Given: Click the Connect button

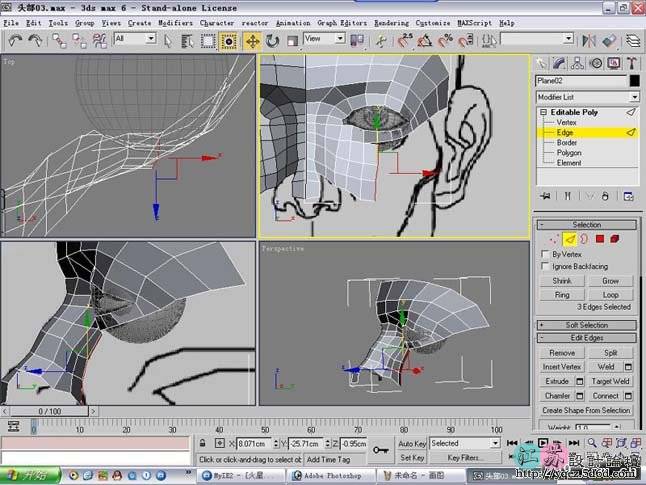Looking at the screenshot, I should point(606,396).
